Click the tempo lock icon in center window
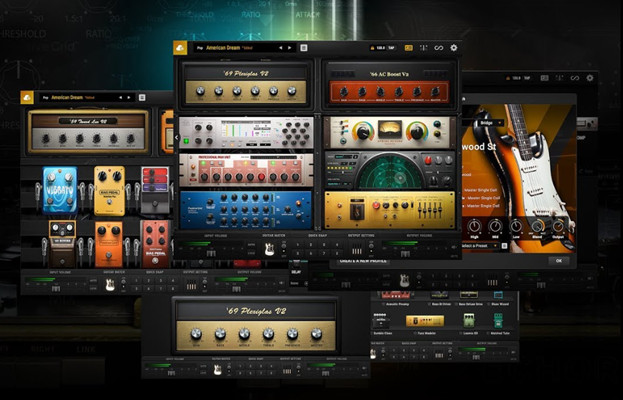Viewport: 623px width, 400px height. pos(372,48)
